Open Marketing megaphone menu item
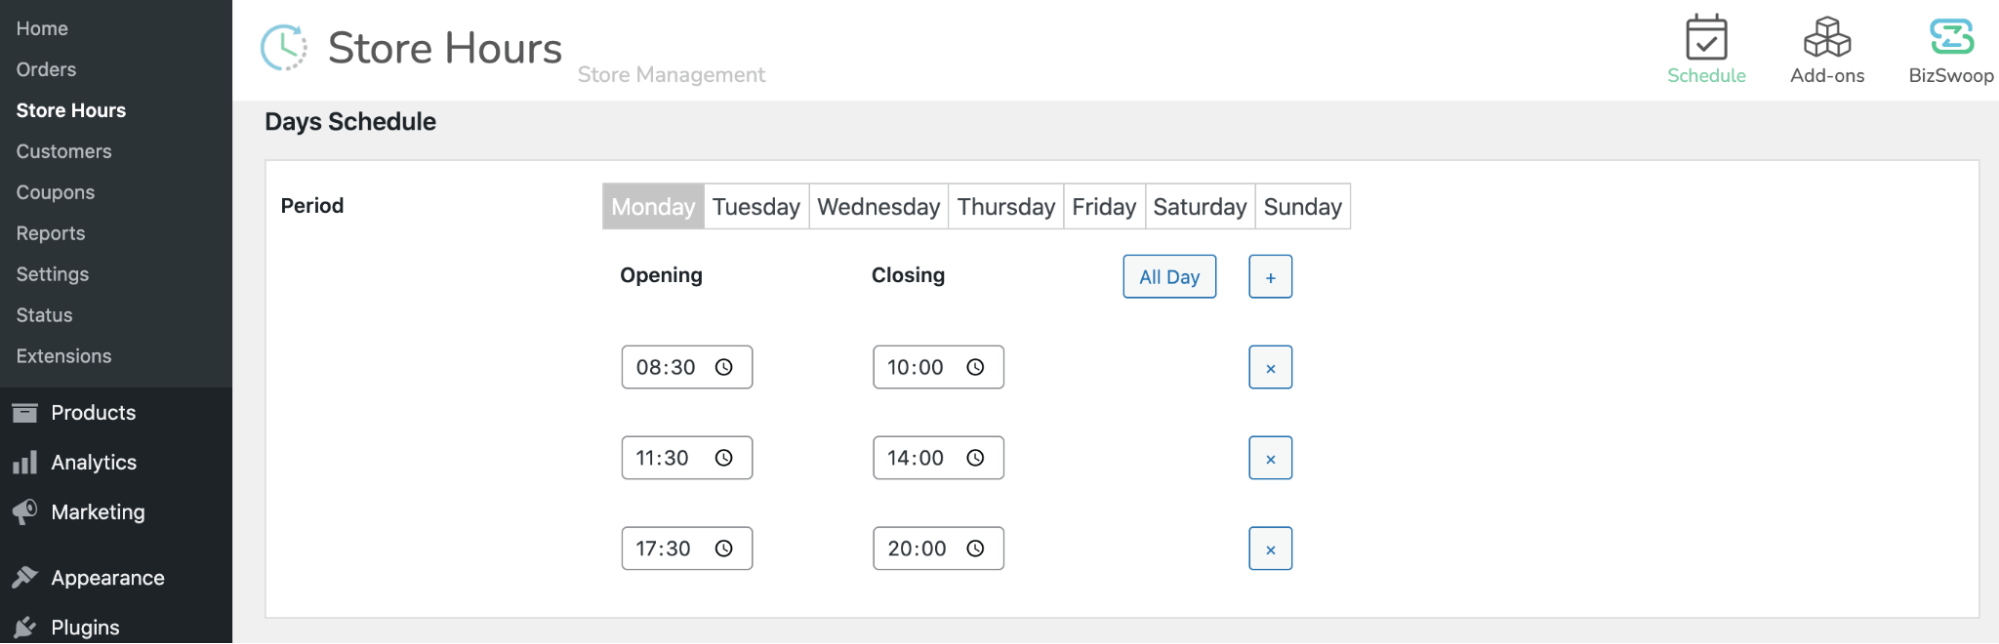The image size is (1999, 644). (97, 512)
